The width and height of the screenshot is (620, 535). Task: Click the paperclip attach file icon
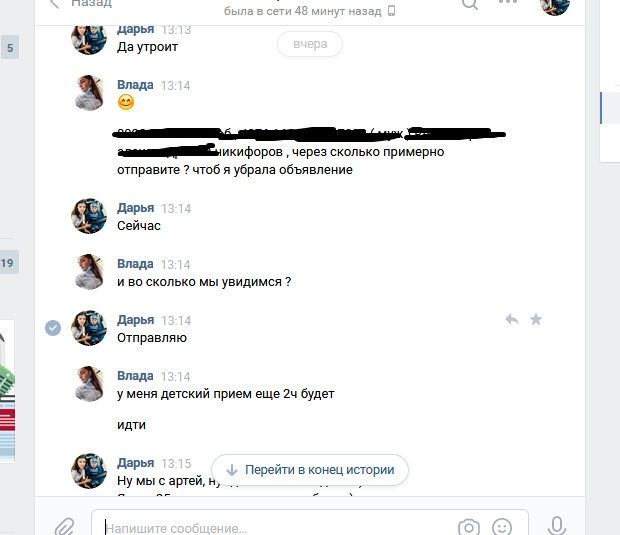64,527
